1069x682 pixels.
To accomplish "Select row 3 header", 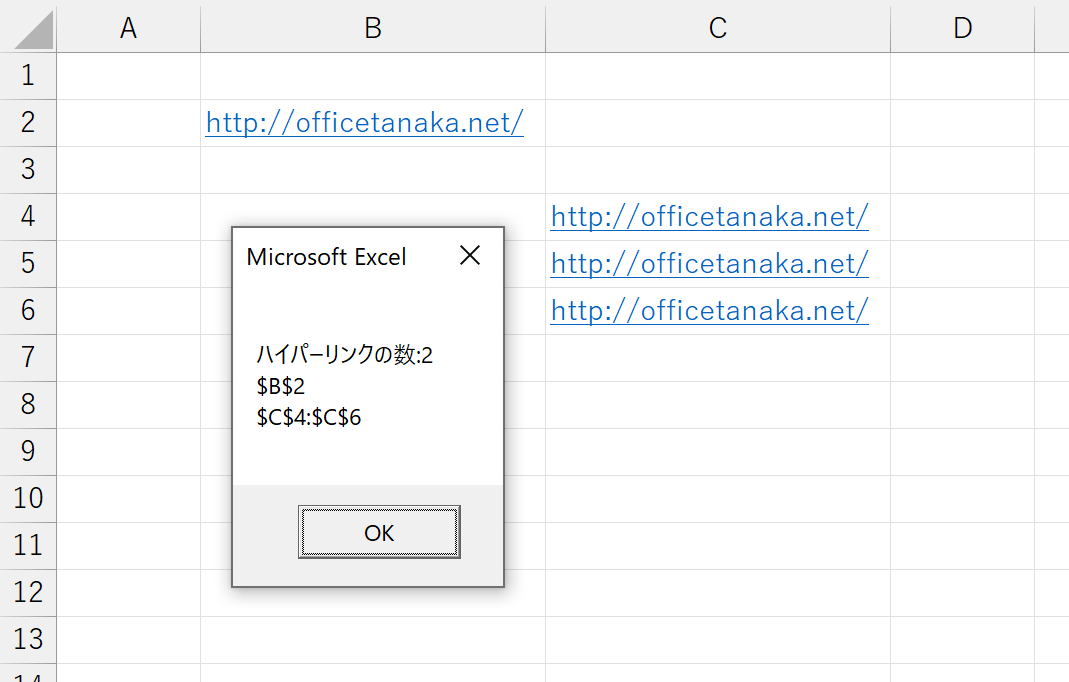I will (x=28, y=170).
